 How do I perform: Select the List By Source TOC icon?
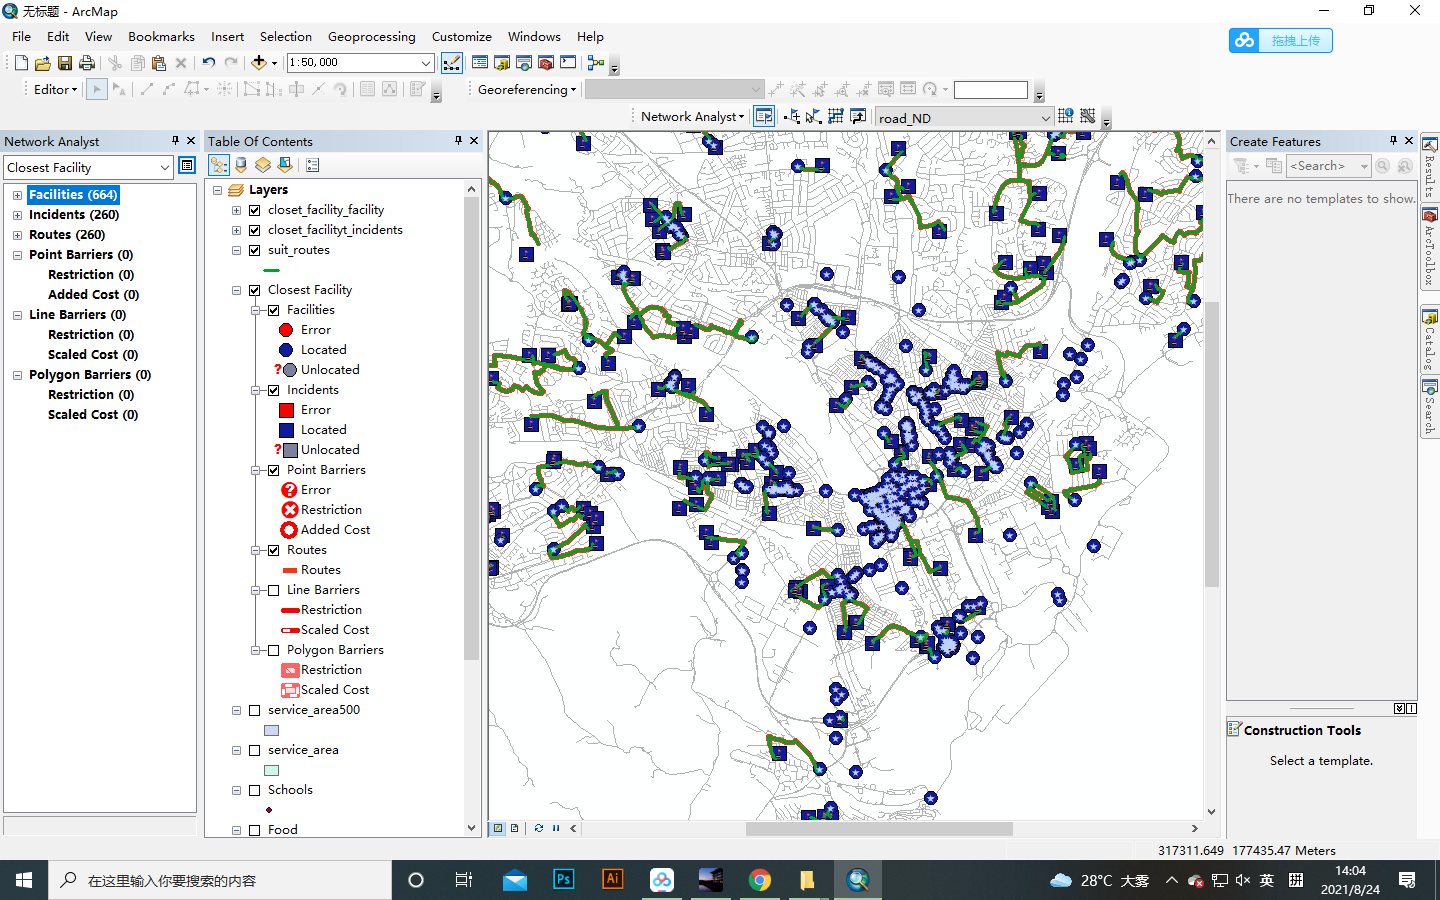240,166
